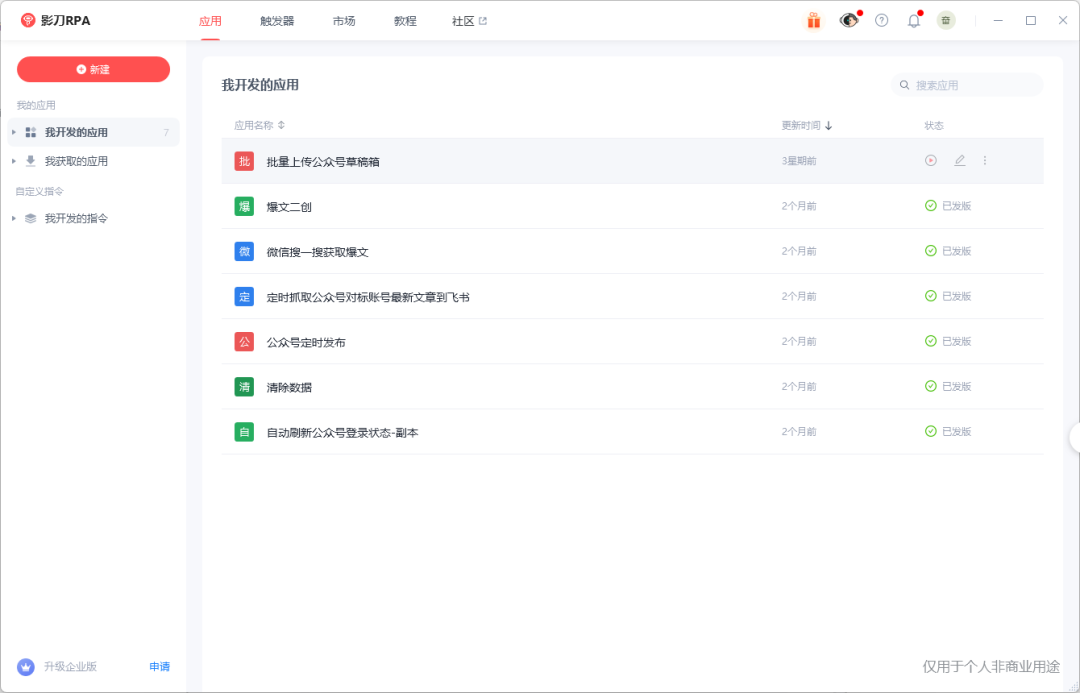1080x693 pixels.
Task: Click the eye avatar icon in header
Action: point(849,21)
